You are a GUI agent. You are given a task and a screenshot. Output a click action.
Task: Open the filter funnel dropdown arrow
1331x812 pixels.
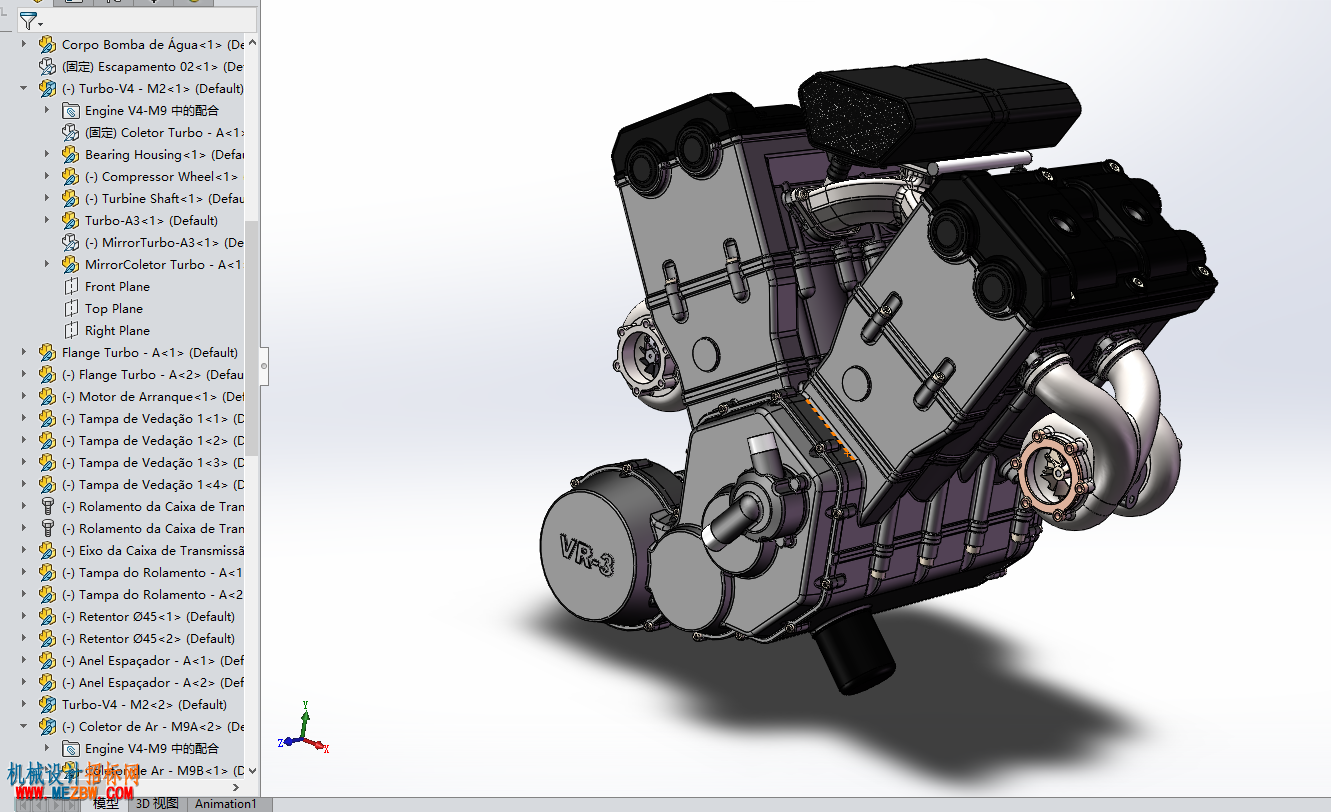coord(40,24)
